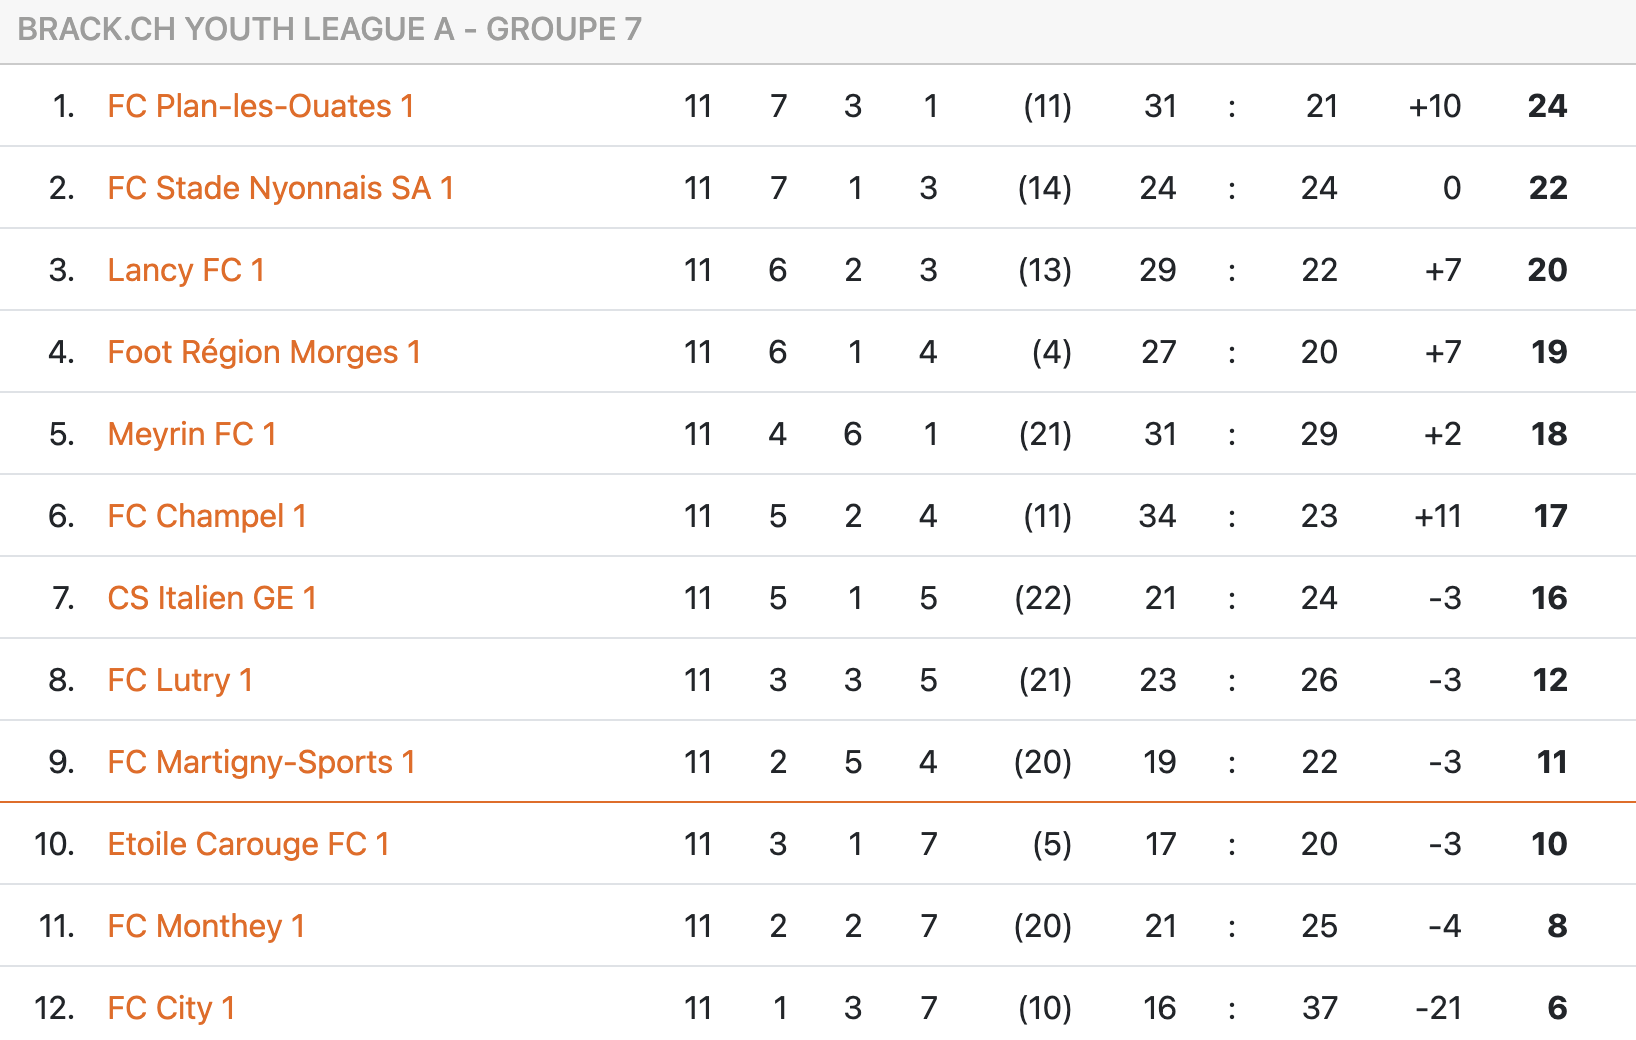The height and width of the screenshot is (1040, 1636).
Task: Click the 8 points total of FC Monthey
Action: [1557, 926]
